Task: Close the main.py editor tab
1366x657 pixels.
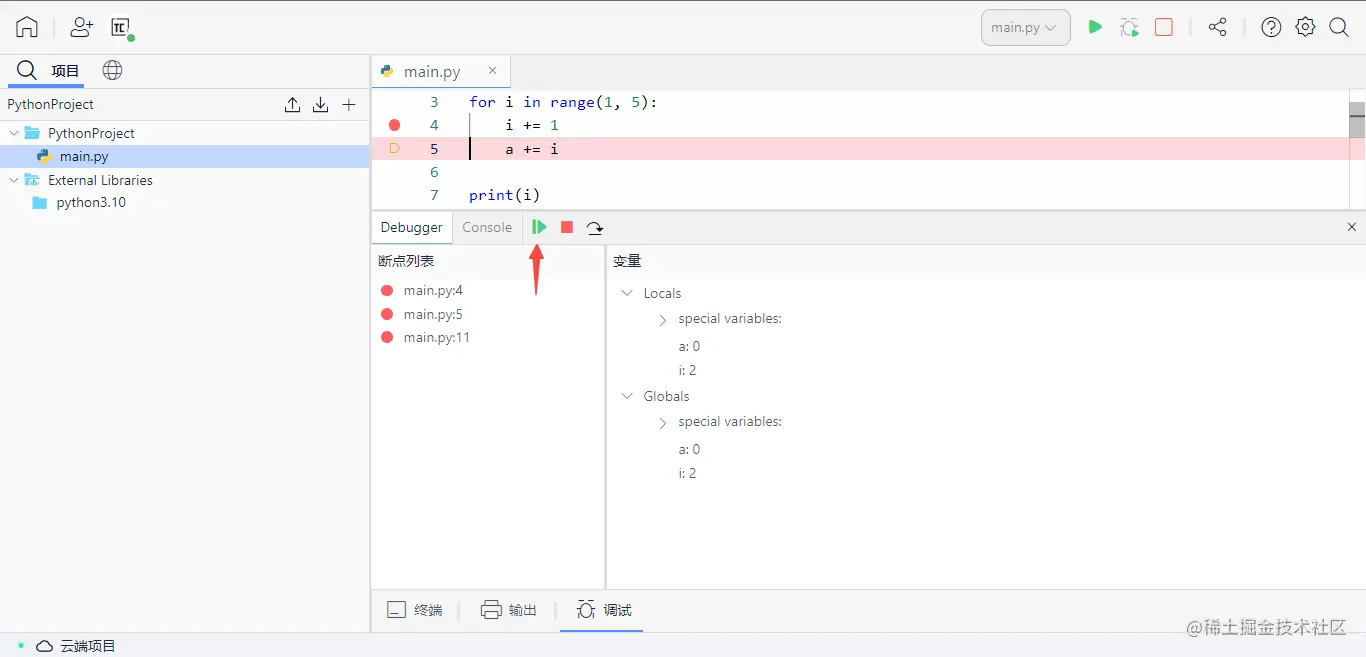Action: 492,71
